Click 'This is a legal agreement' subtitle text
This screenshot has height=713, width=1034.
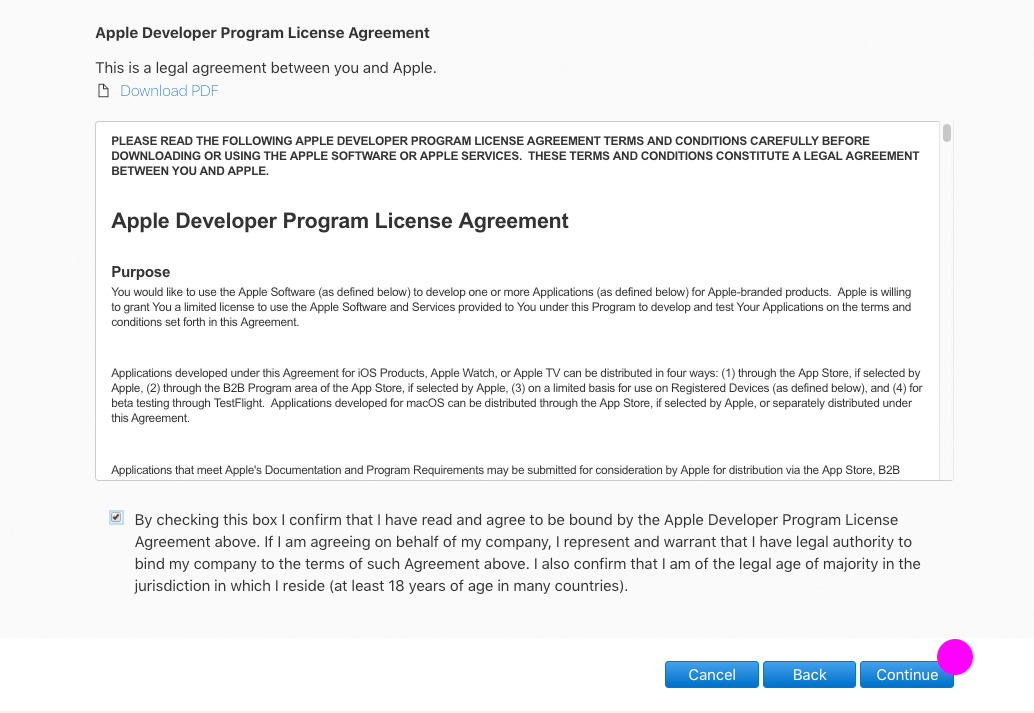tap(266, 68)
